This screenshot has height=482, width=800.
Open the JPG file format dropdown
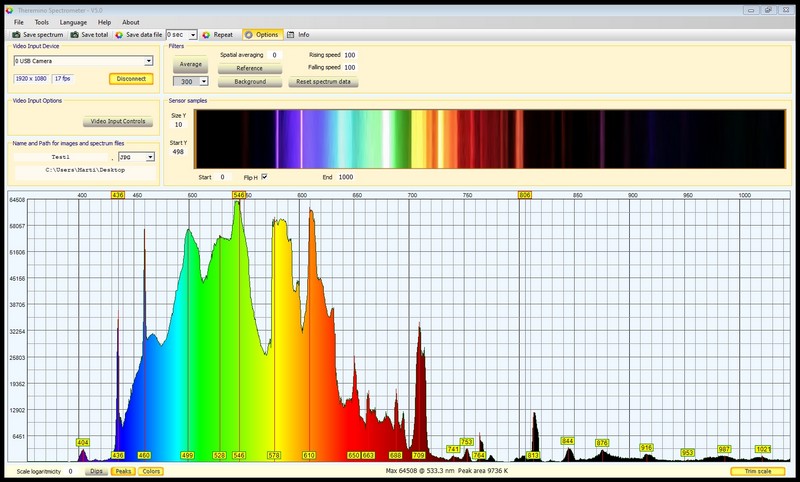tap(150, 157)
